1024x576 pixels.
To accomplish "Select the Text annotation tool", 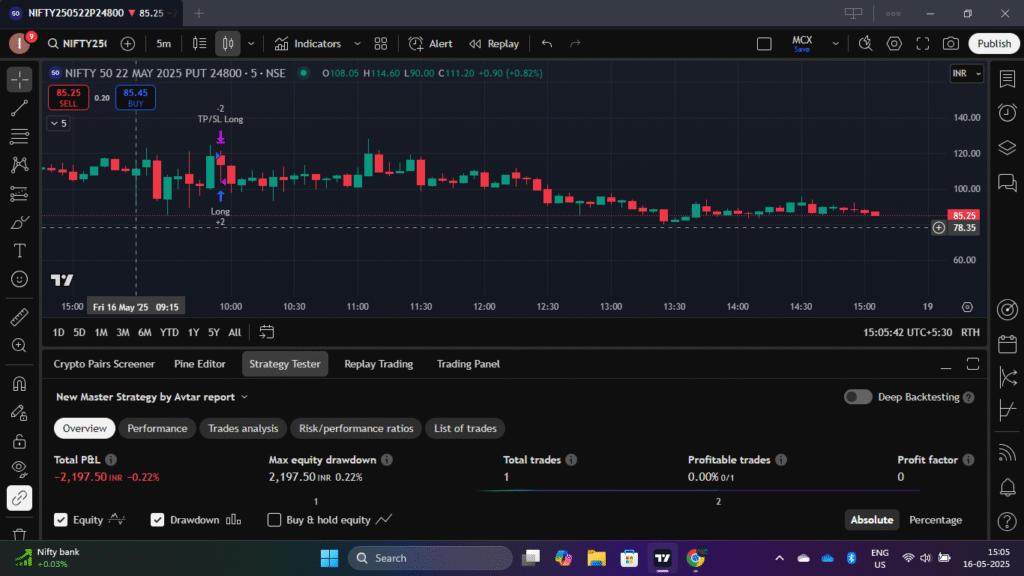I will 20,251.
